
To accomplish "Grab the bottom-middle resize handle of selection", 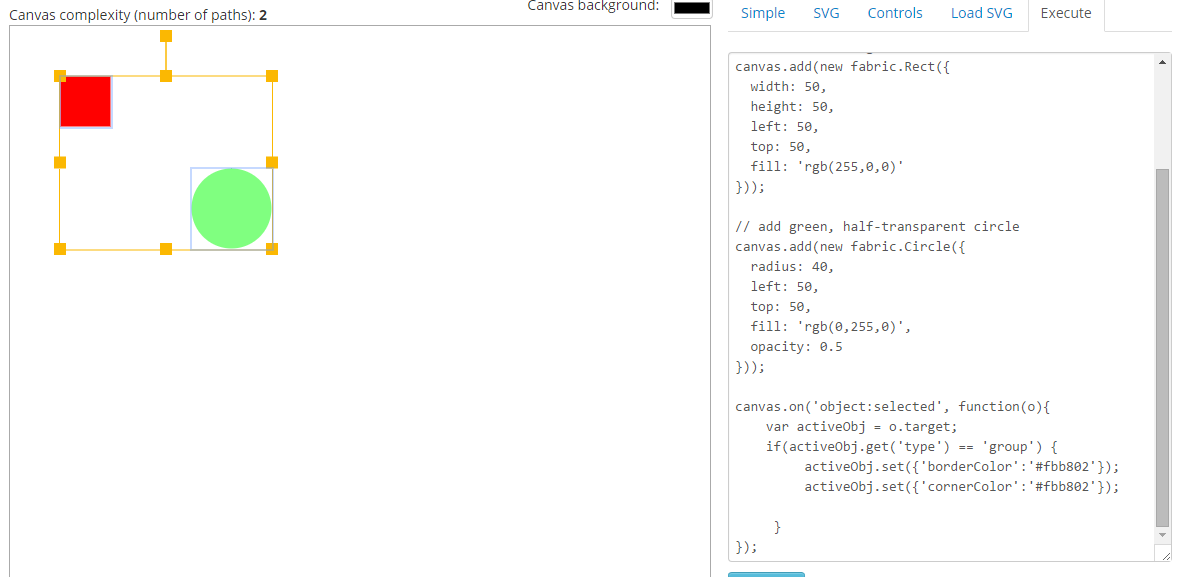I will pos(166,249).
